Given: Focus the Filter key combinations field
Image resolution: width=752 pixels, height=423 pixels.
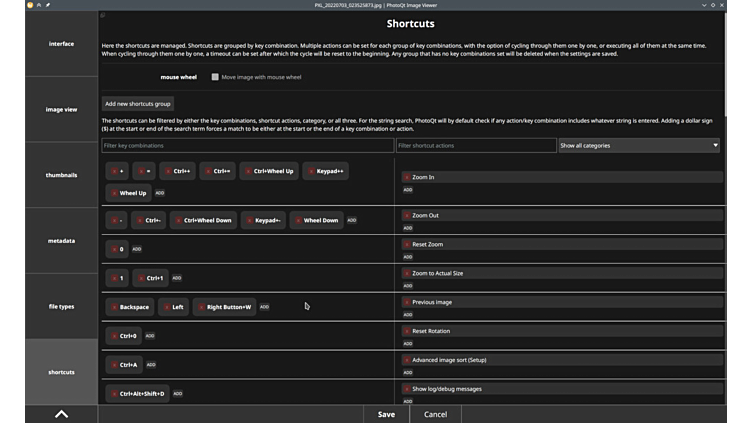Looking at the screenshot, I should pyautogui.click(x=247, y=146).
